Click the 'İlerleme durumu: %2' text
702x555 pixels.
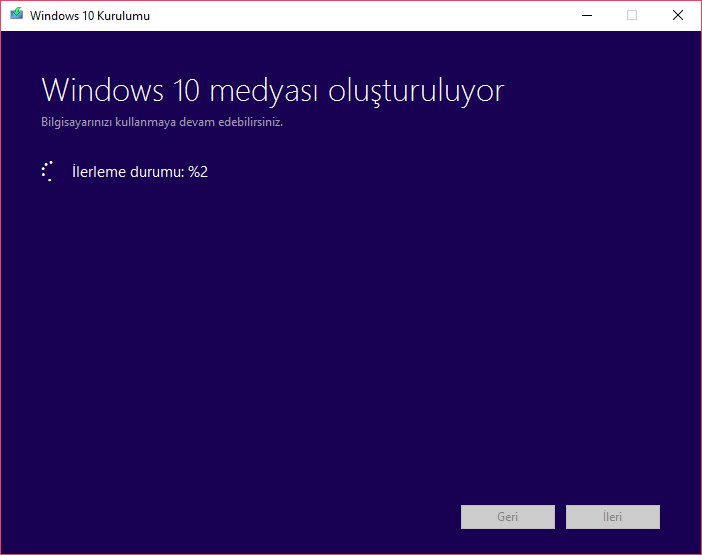140,172
